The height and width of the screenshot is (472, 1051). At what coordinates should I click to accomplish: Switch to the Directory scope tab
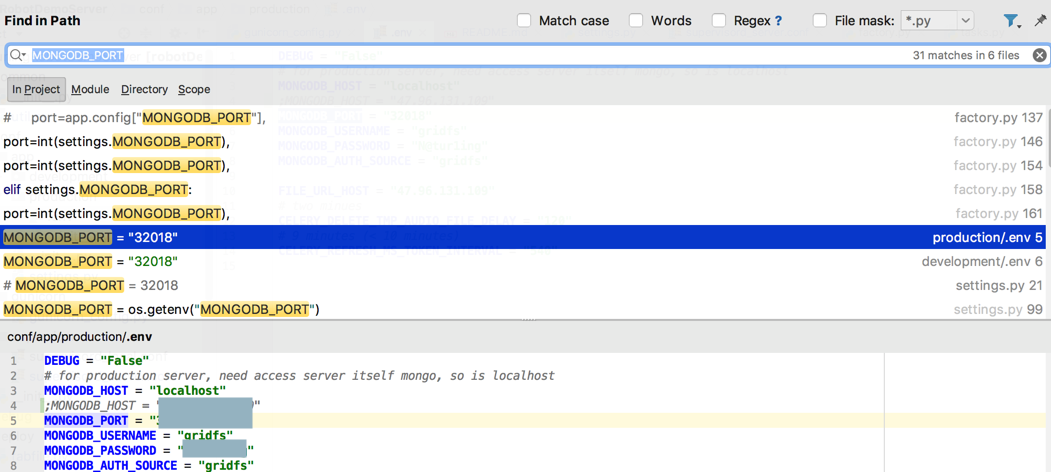pos(144,89)
